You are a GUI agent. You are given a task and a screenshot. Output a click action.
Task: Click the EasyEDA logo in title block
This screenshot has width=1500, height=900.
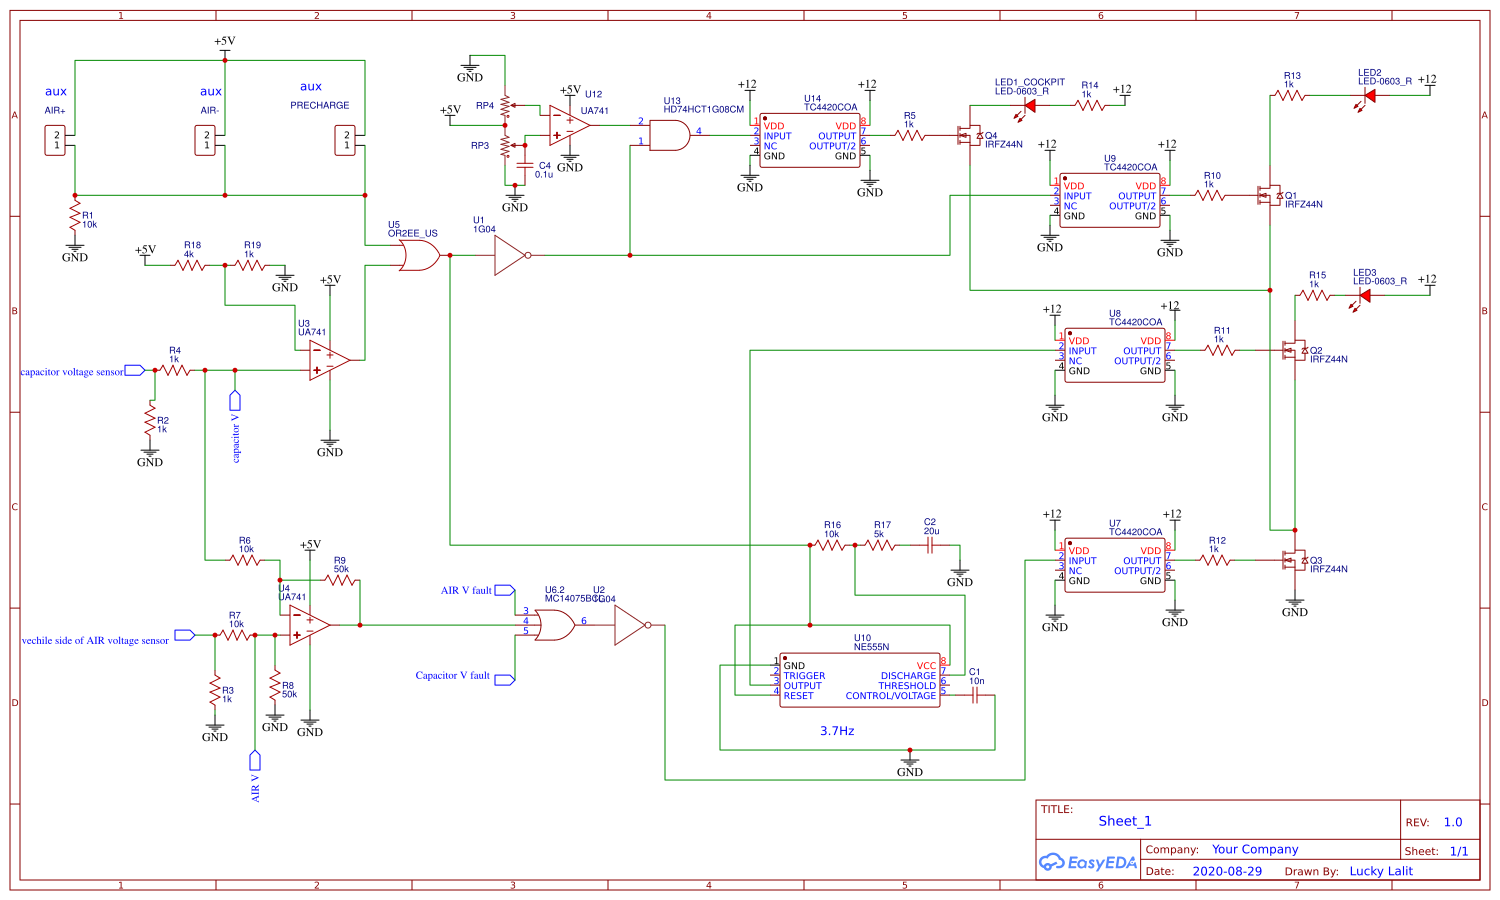tap(1090, 860)
